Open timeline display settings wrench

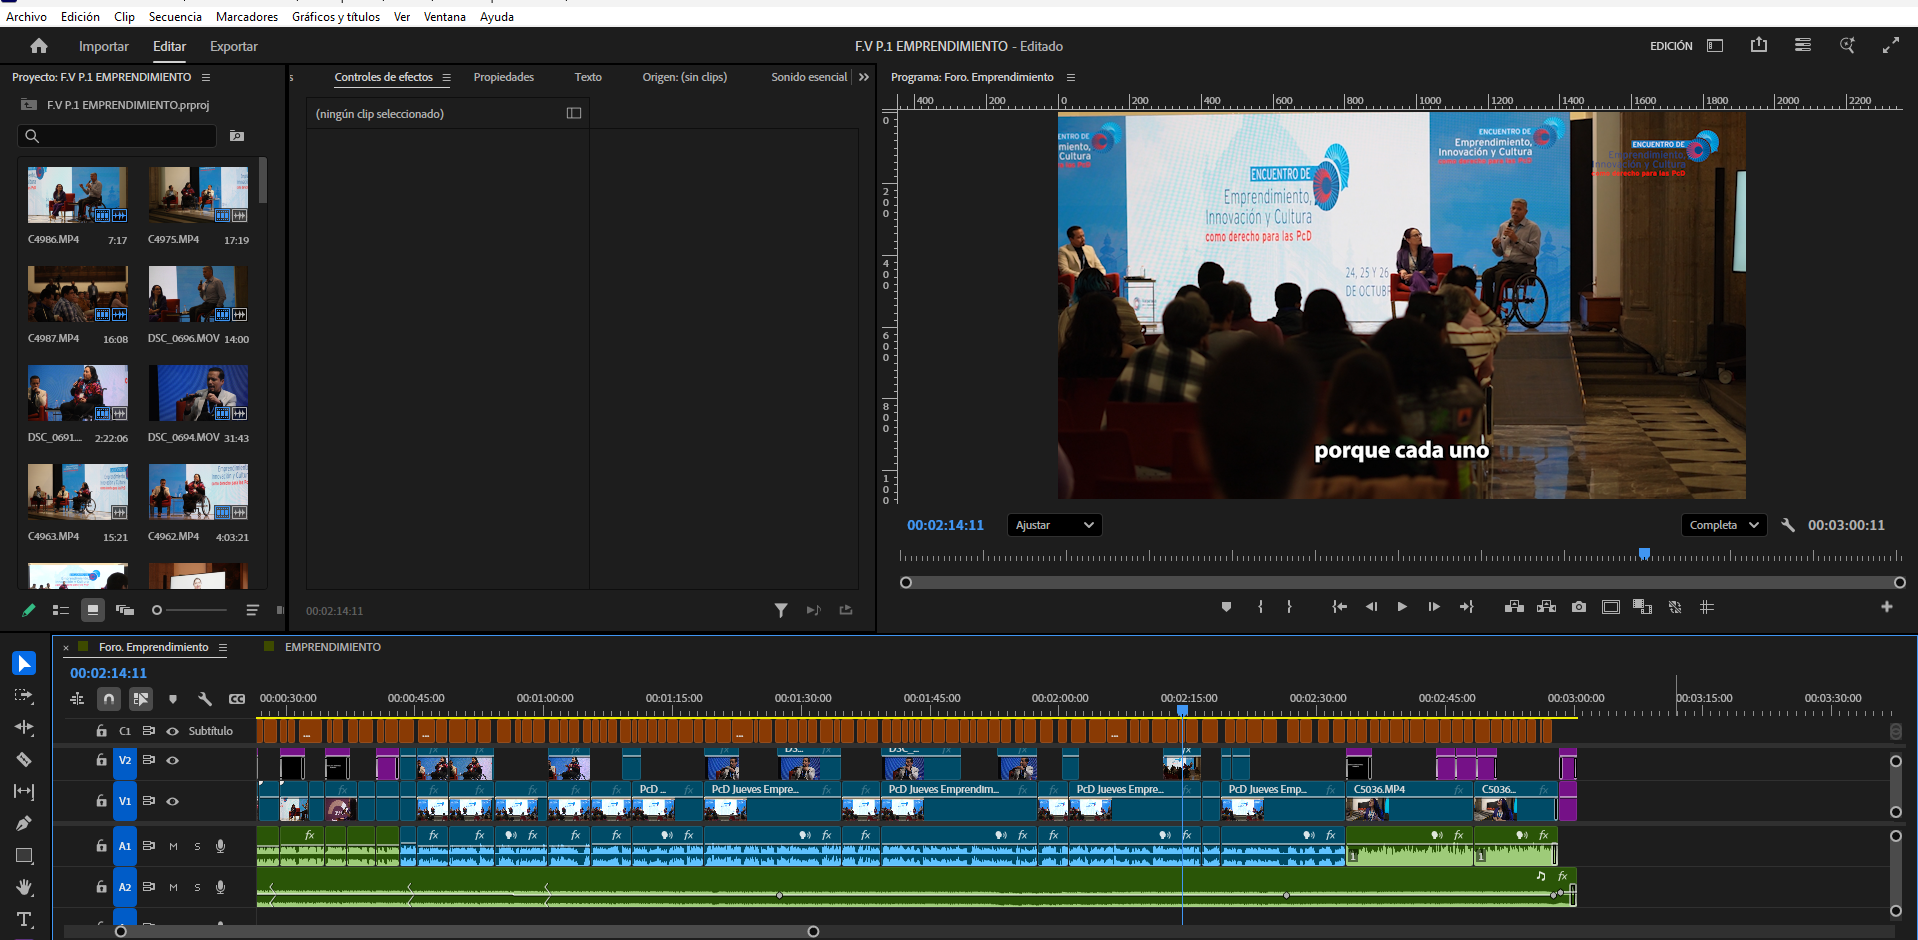pos(205,699)
